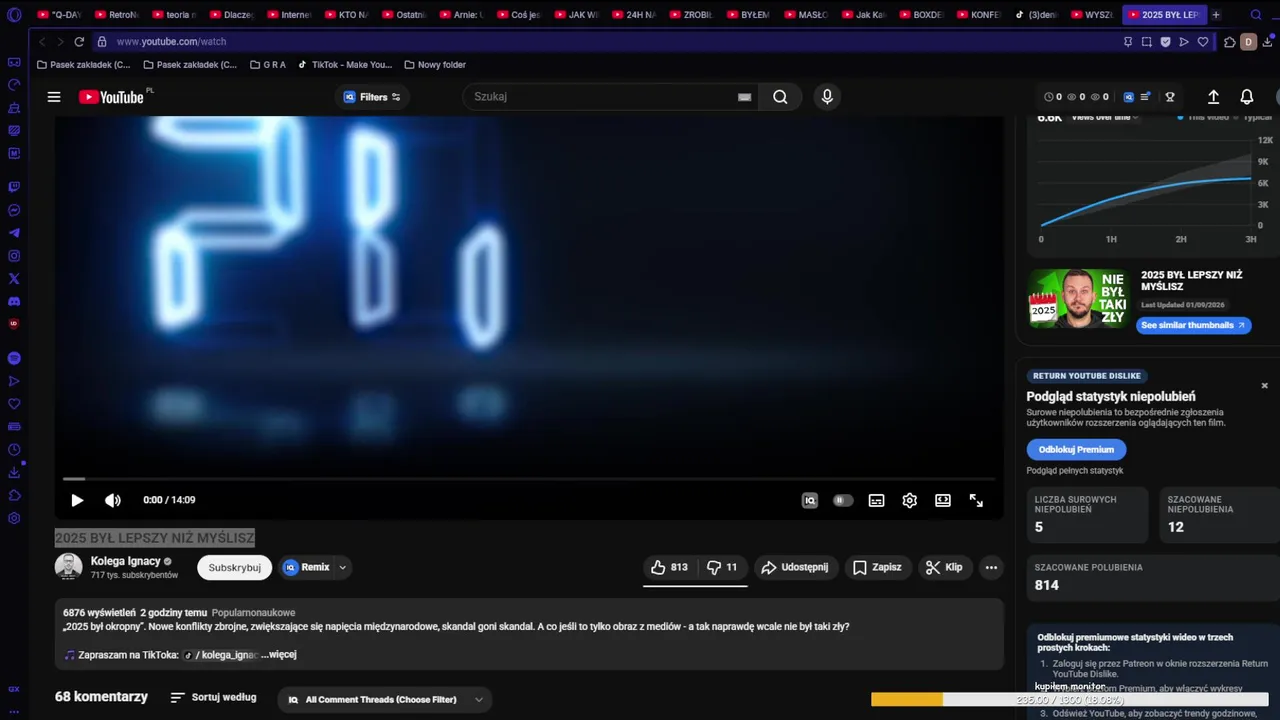Reload the page

(x=79, y=42)
